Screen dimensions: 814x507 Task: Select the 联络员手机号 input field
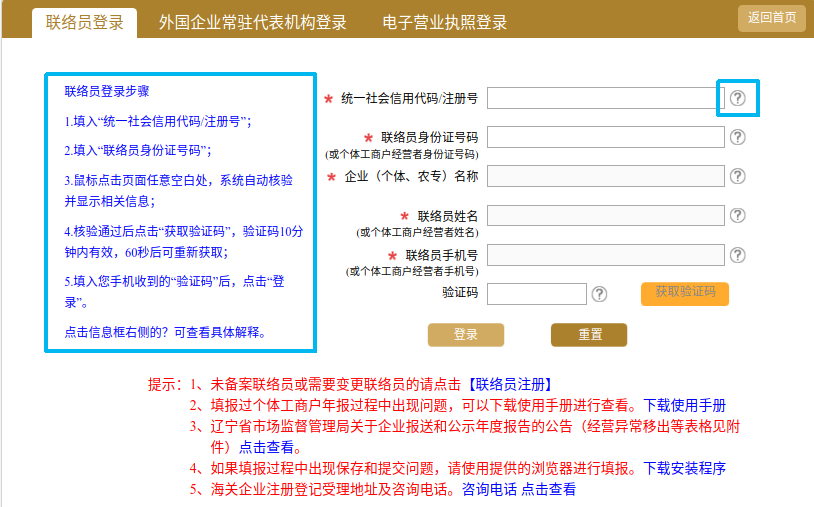pyautogui.click(x=604, y=255)
